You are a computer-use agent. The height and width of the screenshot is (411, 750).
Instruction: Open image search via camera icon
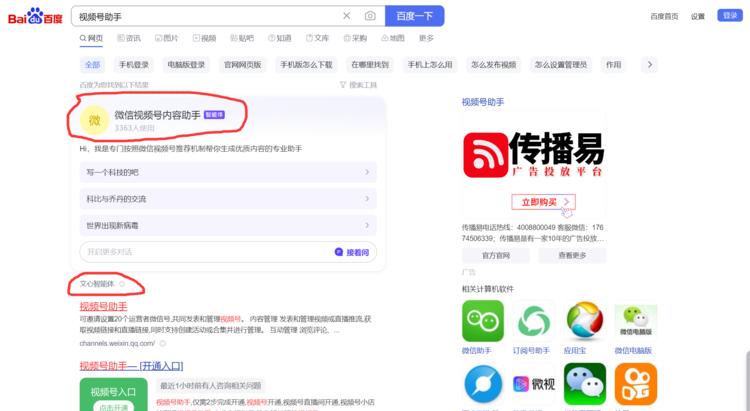click(370, 16)
